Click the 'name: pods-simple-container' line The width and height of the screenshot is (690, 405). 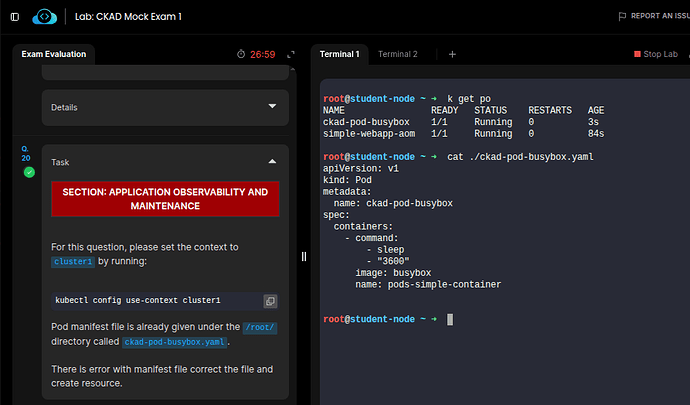[428, 284]
